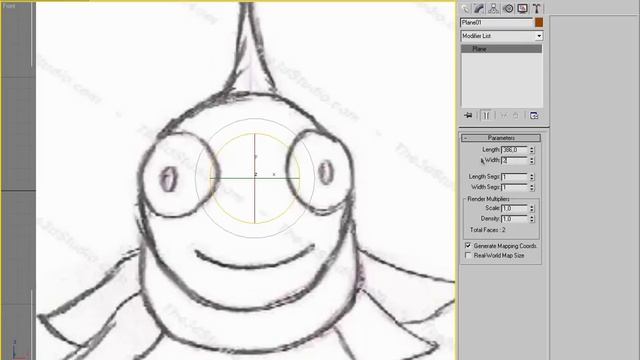
Task: Open the Utilities hammer tab
Action: click(537, 8)
